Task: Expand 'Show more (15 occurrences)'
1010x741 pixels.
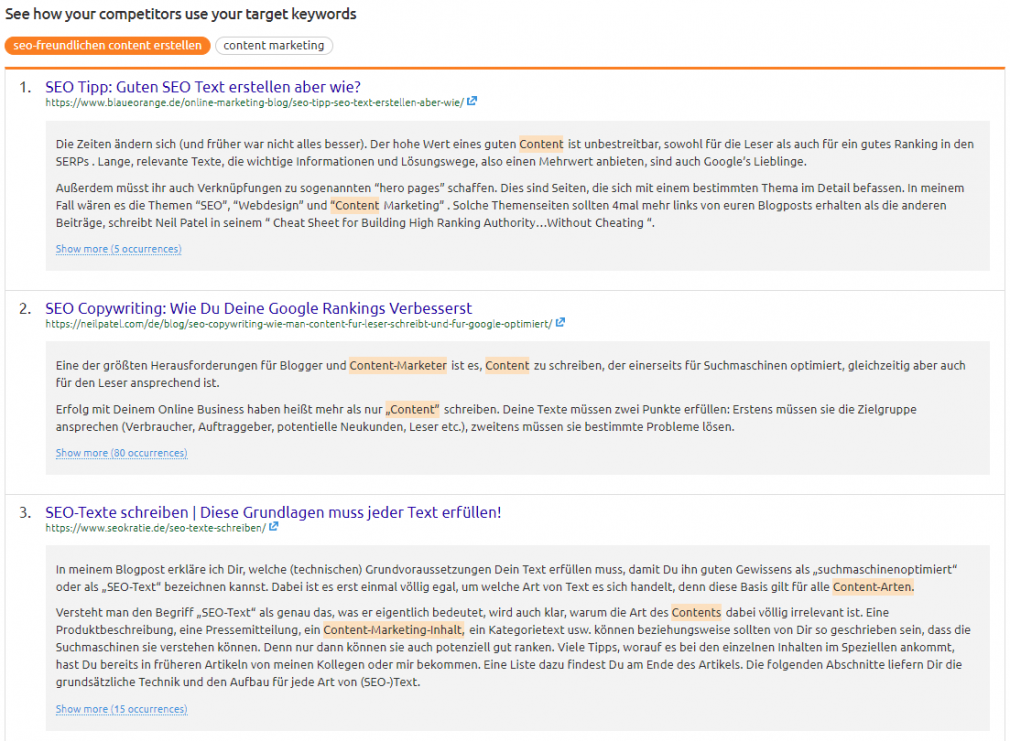Action: [121, 709]
